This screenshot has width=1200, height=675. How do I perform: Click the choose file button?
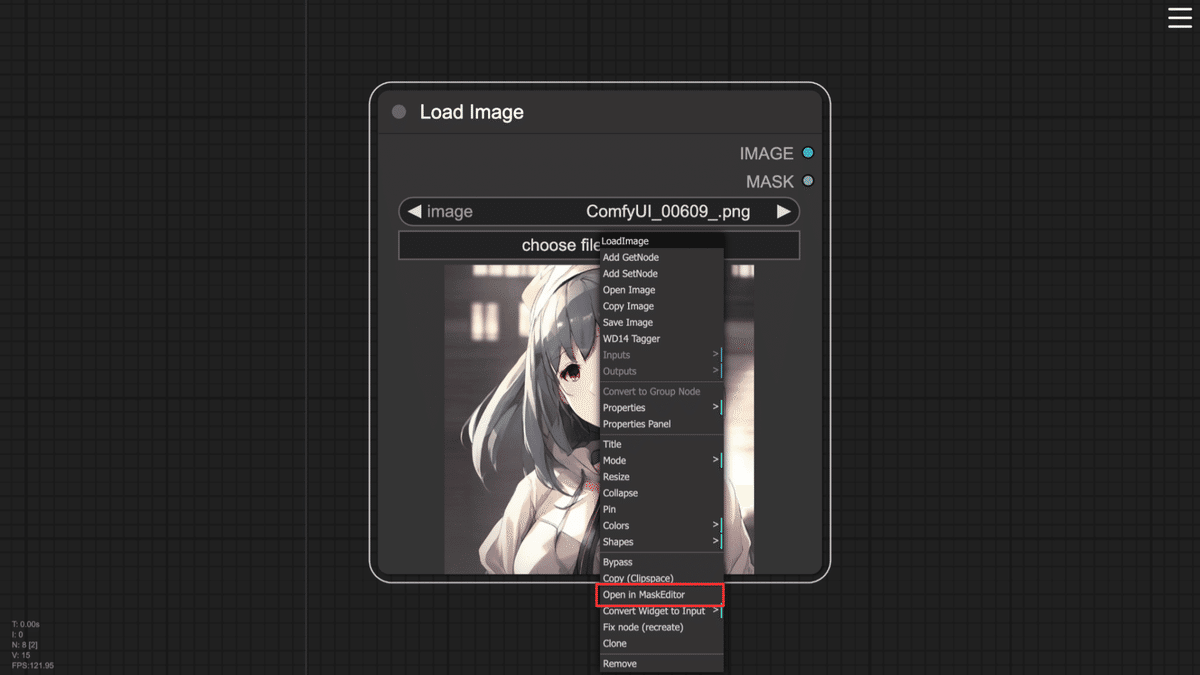pyautogui.click(x=599, y=245)
